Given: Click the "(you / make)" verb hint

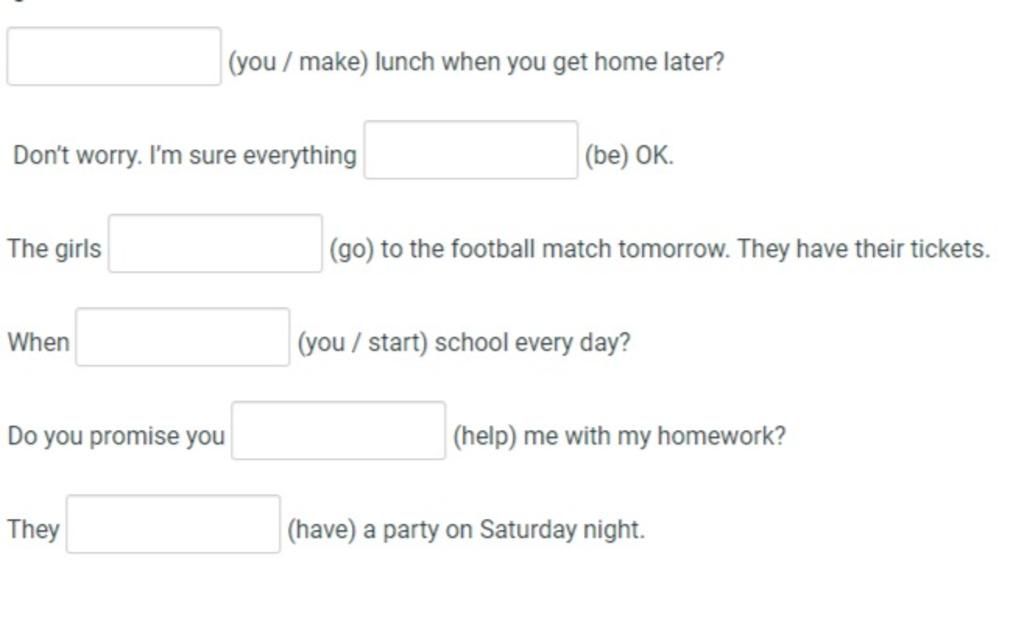Looking at the screenshot, I should tap(298, 62).
